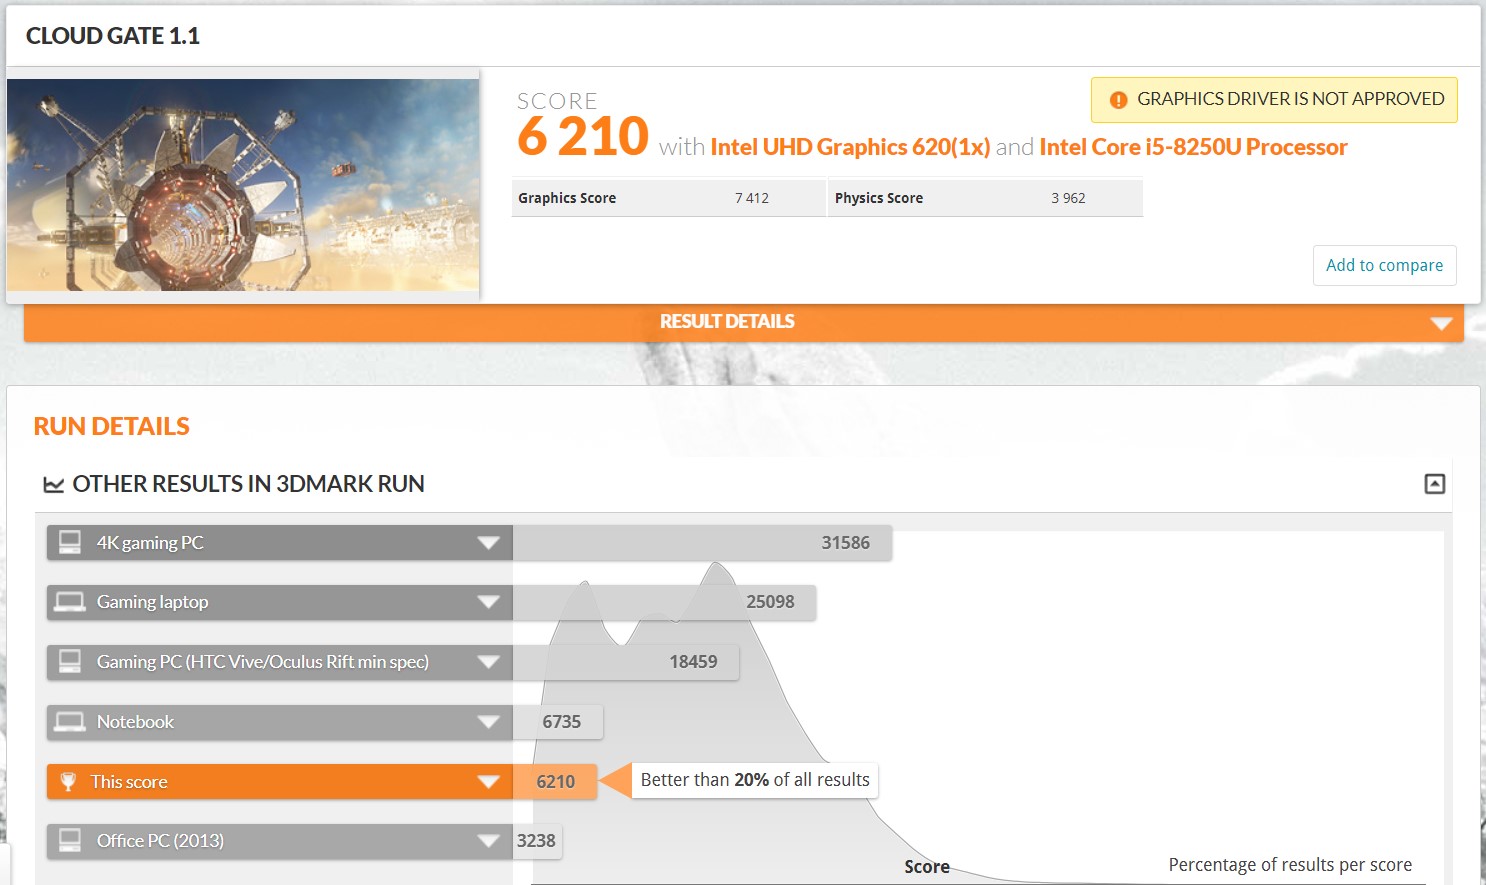Click the overall score 6 210
The height and width of the screenshot is (885, 1486).
click(583, 136)
